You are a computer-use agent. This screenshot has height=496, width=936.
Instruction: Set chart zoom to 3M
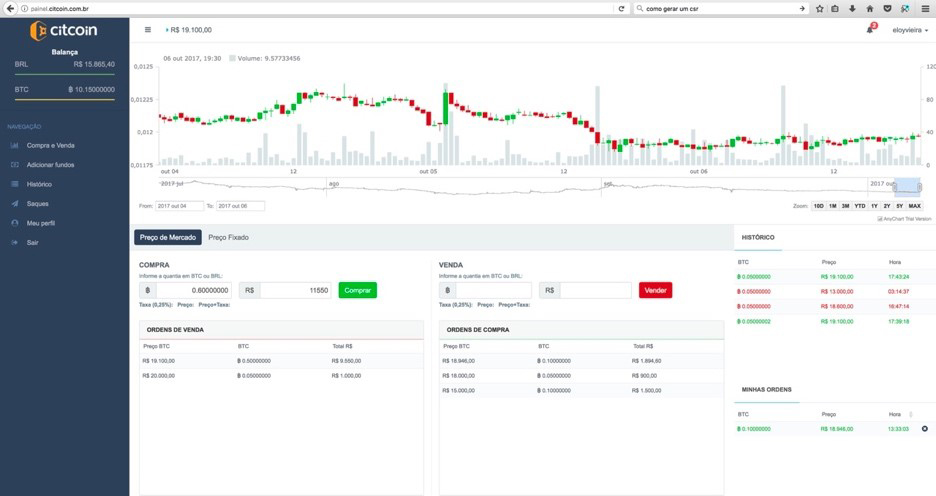pos(845,206)
